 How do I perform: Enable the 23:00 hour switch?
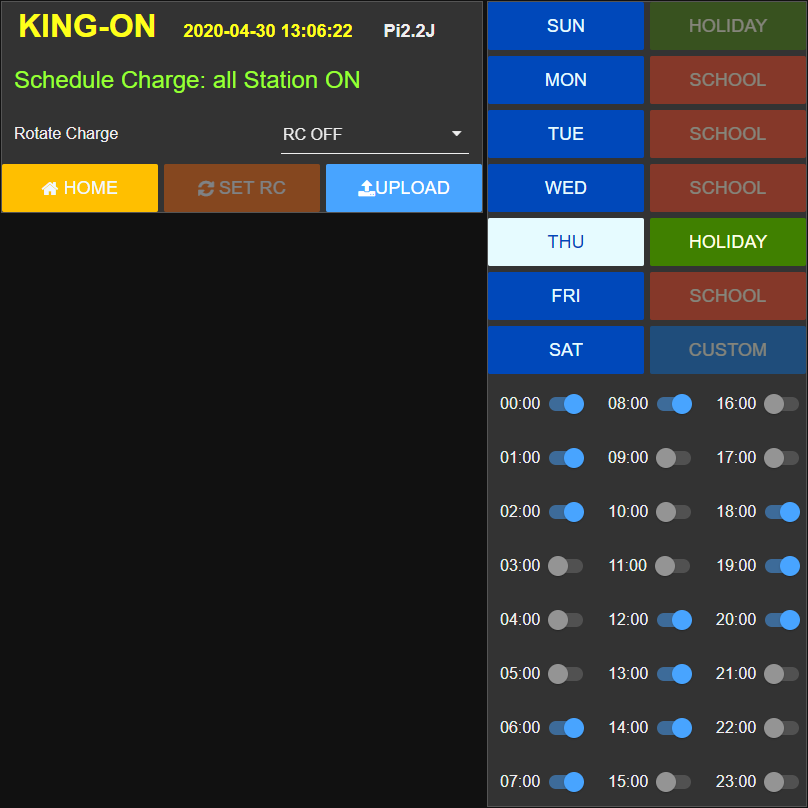[x=781, y=782]
